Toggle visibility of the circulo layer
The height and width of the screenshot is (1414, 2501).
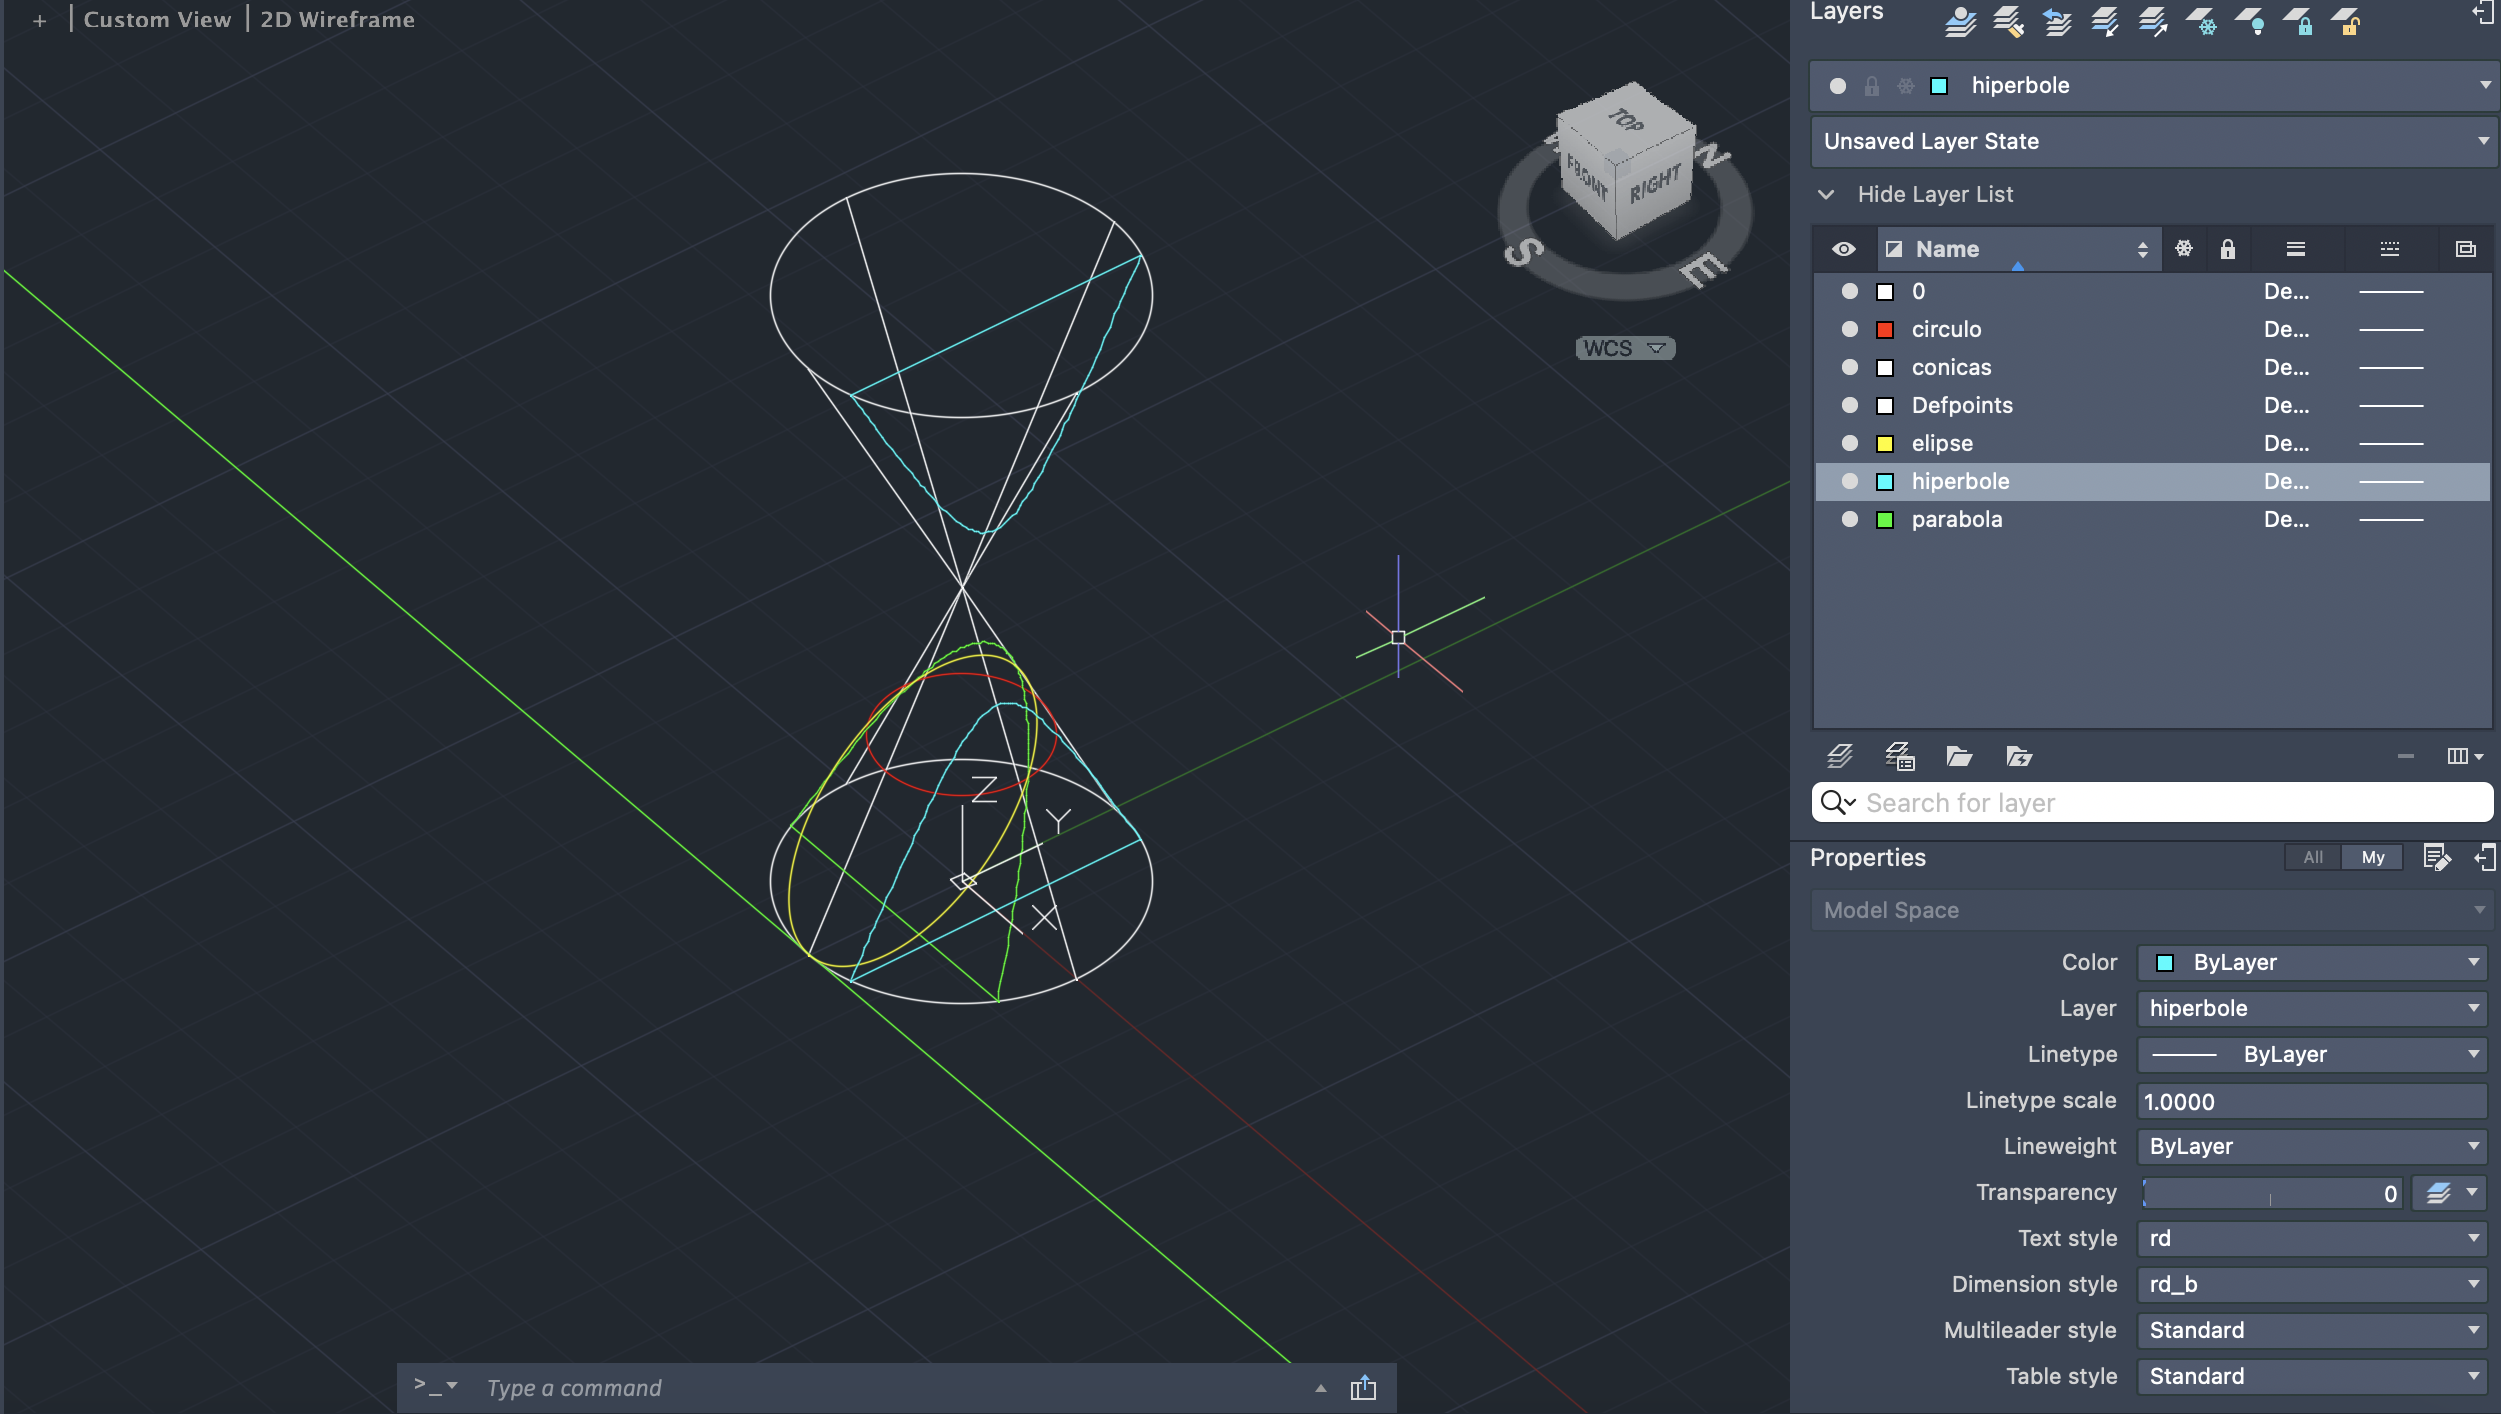click(x=1849, y=329)
